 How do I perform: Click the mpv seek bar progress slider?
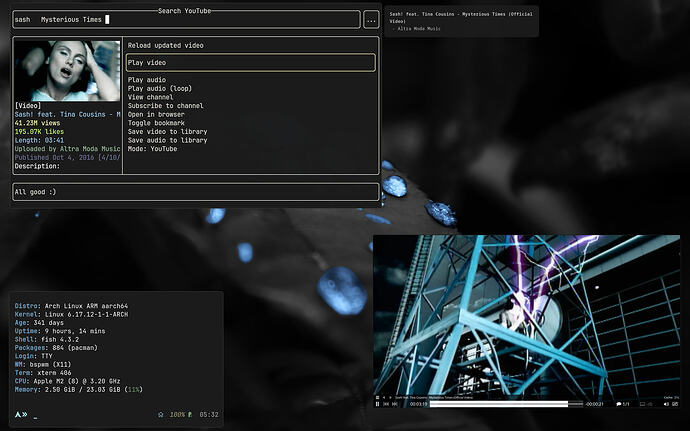tap(506, 404)
